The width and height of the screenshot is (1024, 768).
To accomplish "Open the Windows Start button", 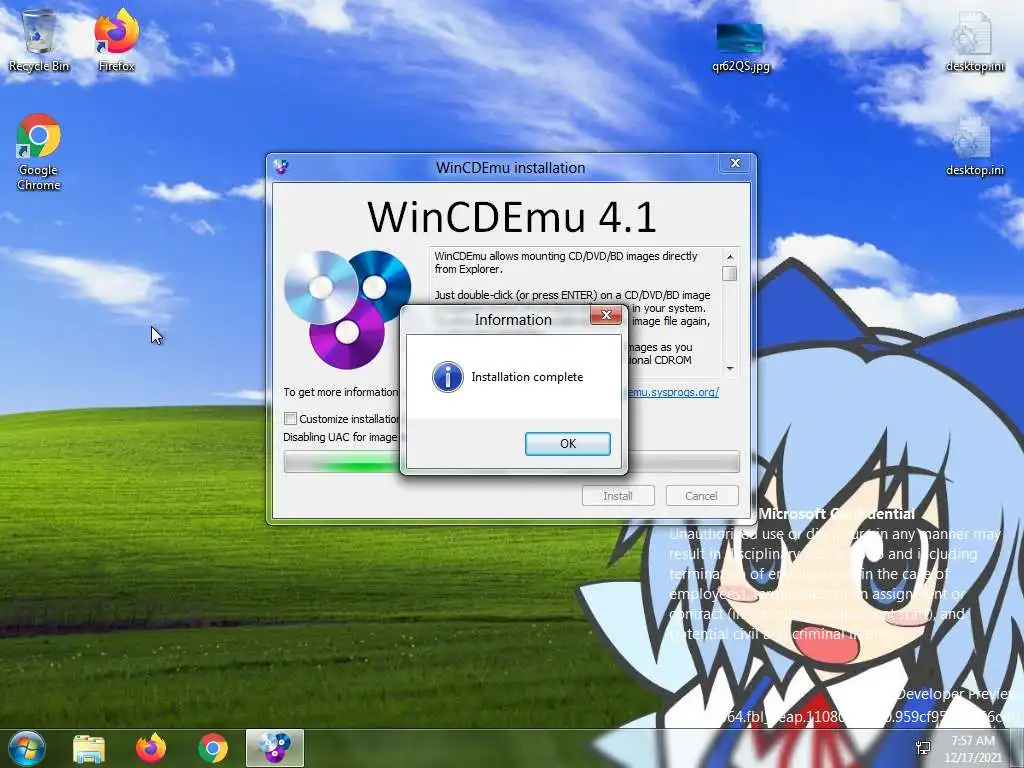I will tap(25, 748).
